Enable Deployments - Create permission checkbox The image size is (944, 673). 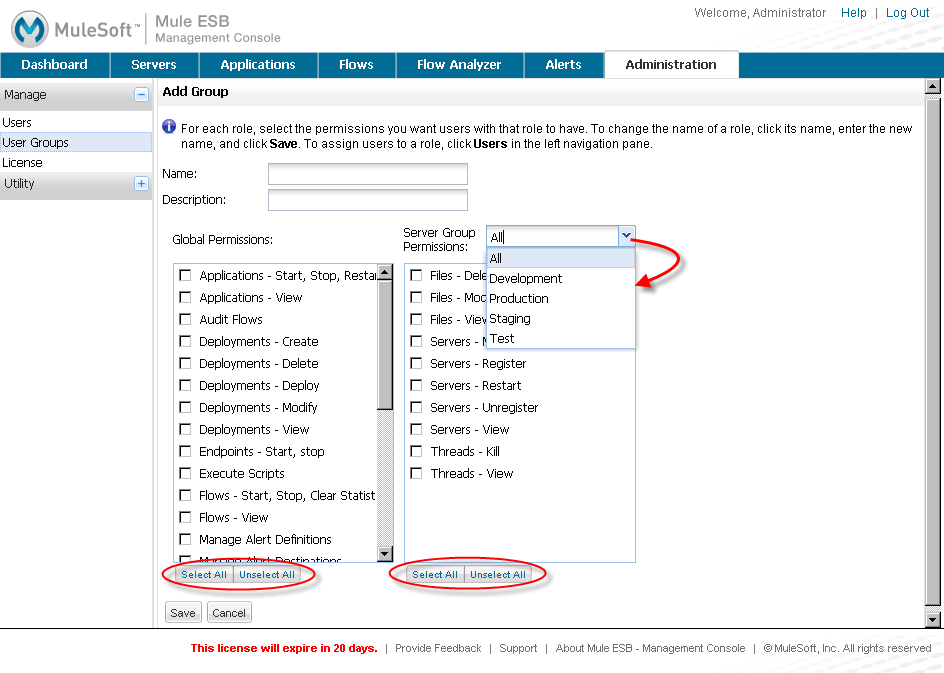(x=185, y=342)
